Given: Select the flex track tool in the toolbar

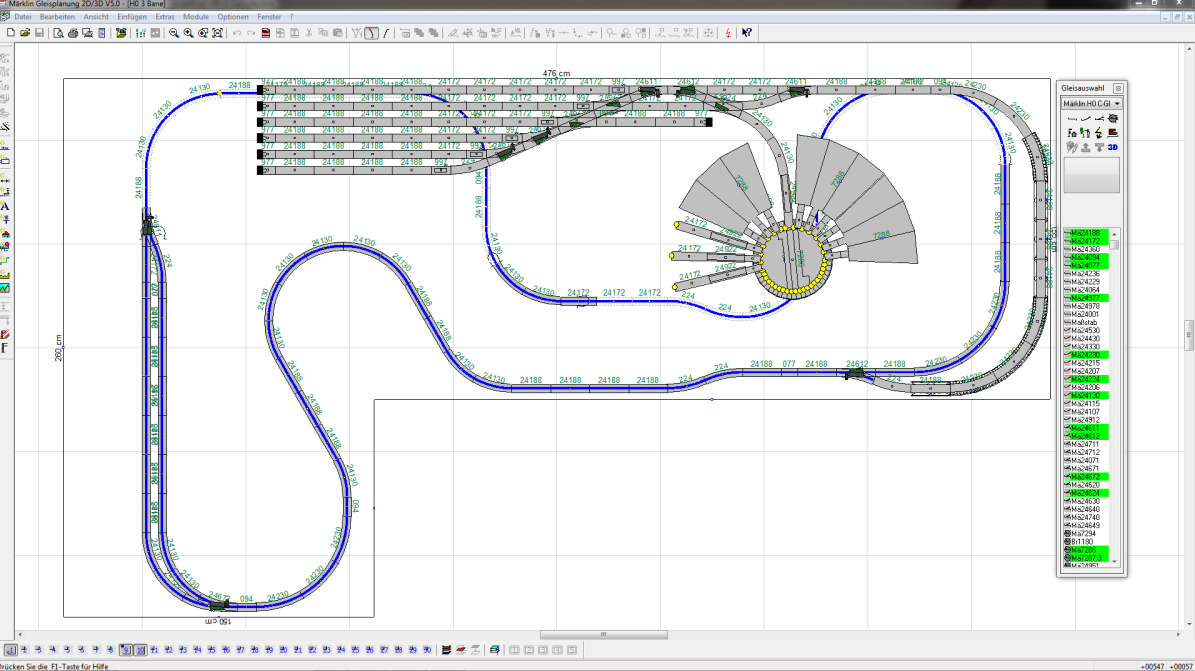Looking at the screenshot, I should click(371, 33).
